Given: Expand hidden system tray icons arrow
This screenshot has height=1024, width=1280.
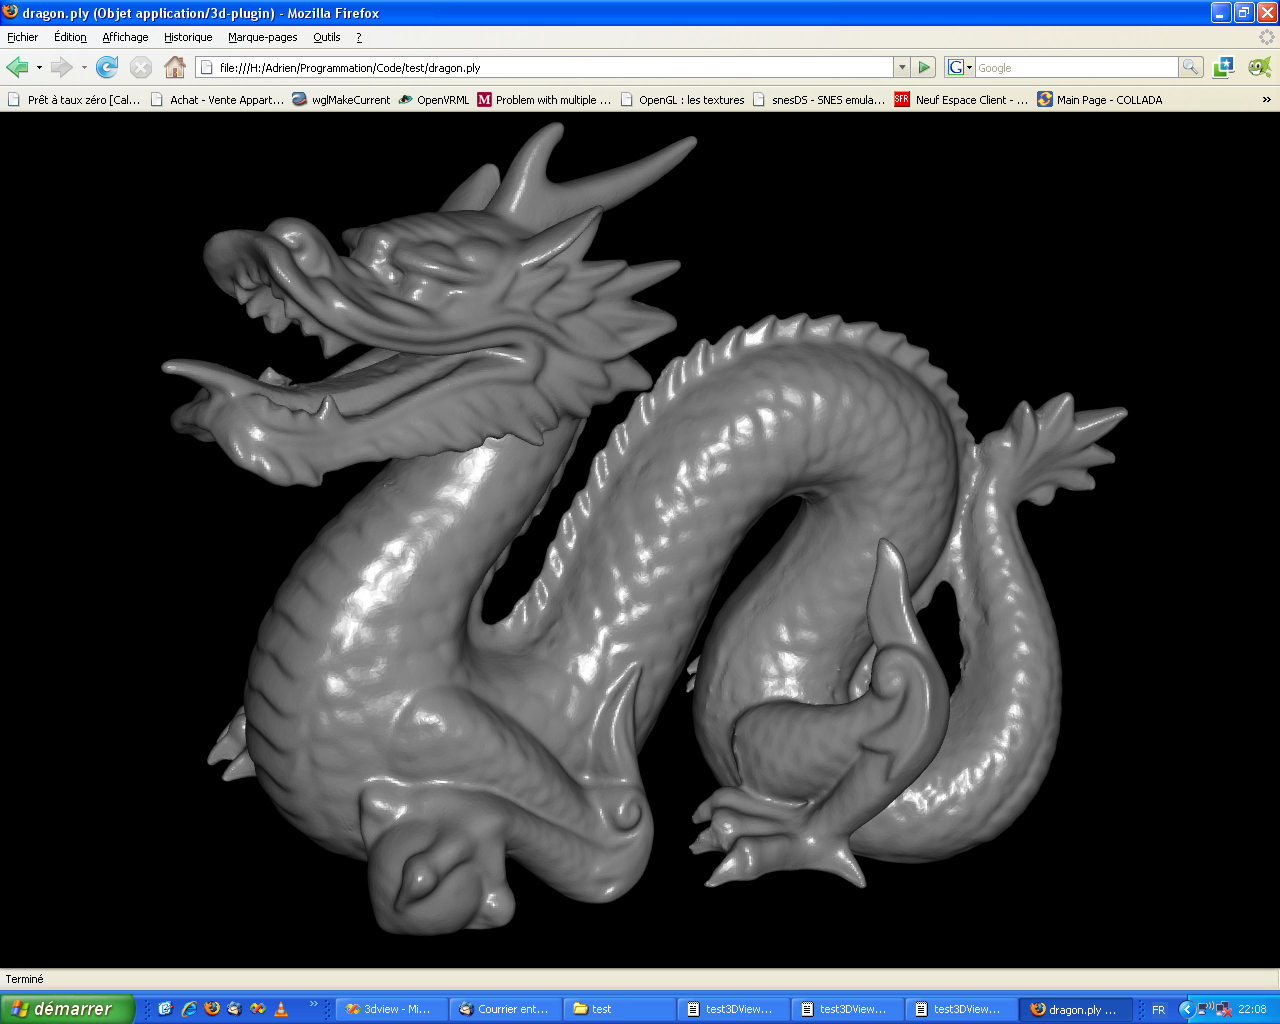Looking at the screenshot, I should point(1186,1009).
